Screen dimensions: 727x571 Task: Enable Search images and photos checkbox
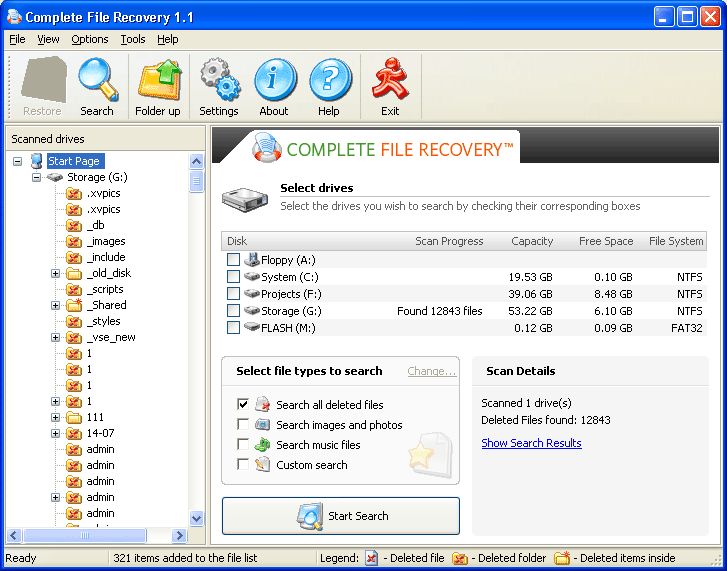click(242, 424)
